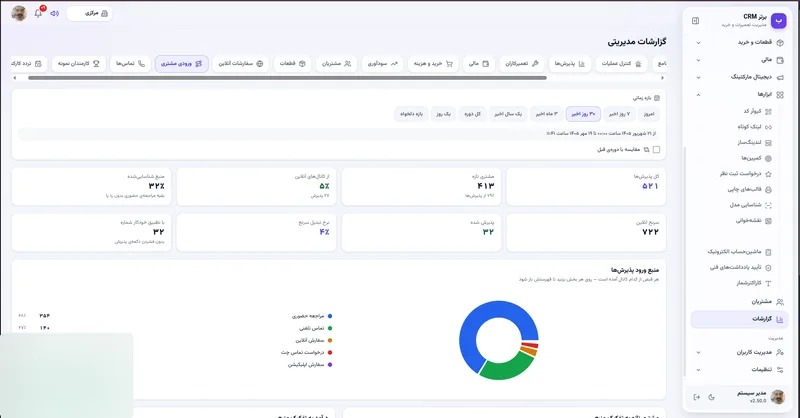Open the مشتریان report tab in tab strip
800x418 pixels.
[336, 64]
